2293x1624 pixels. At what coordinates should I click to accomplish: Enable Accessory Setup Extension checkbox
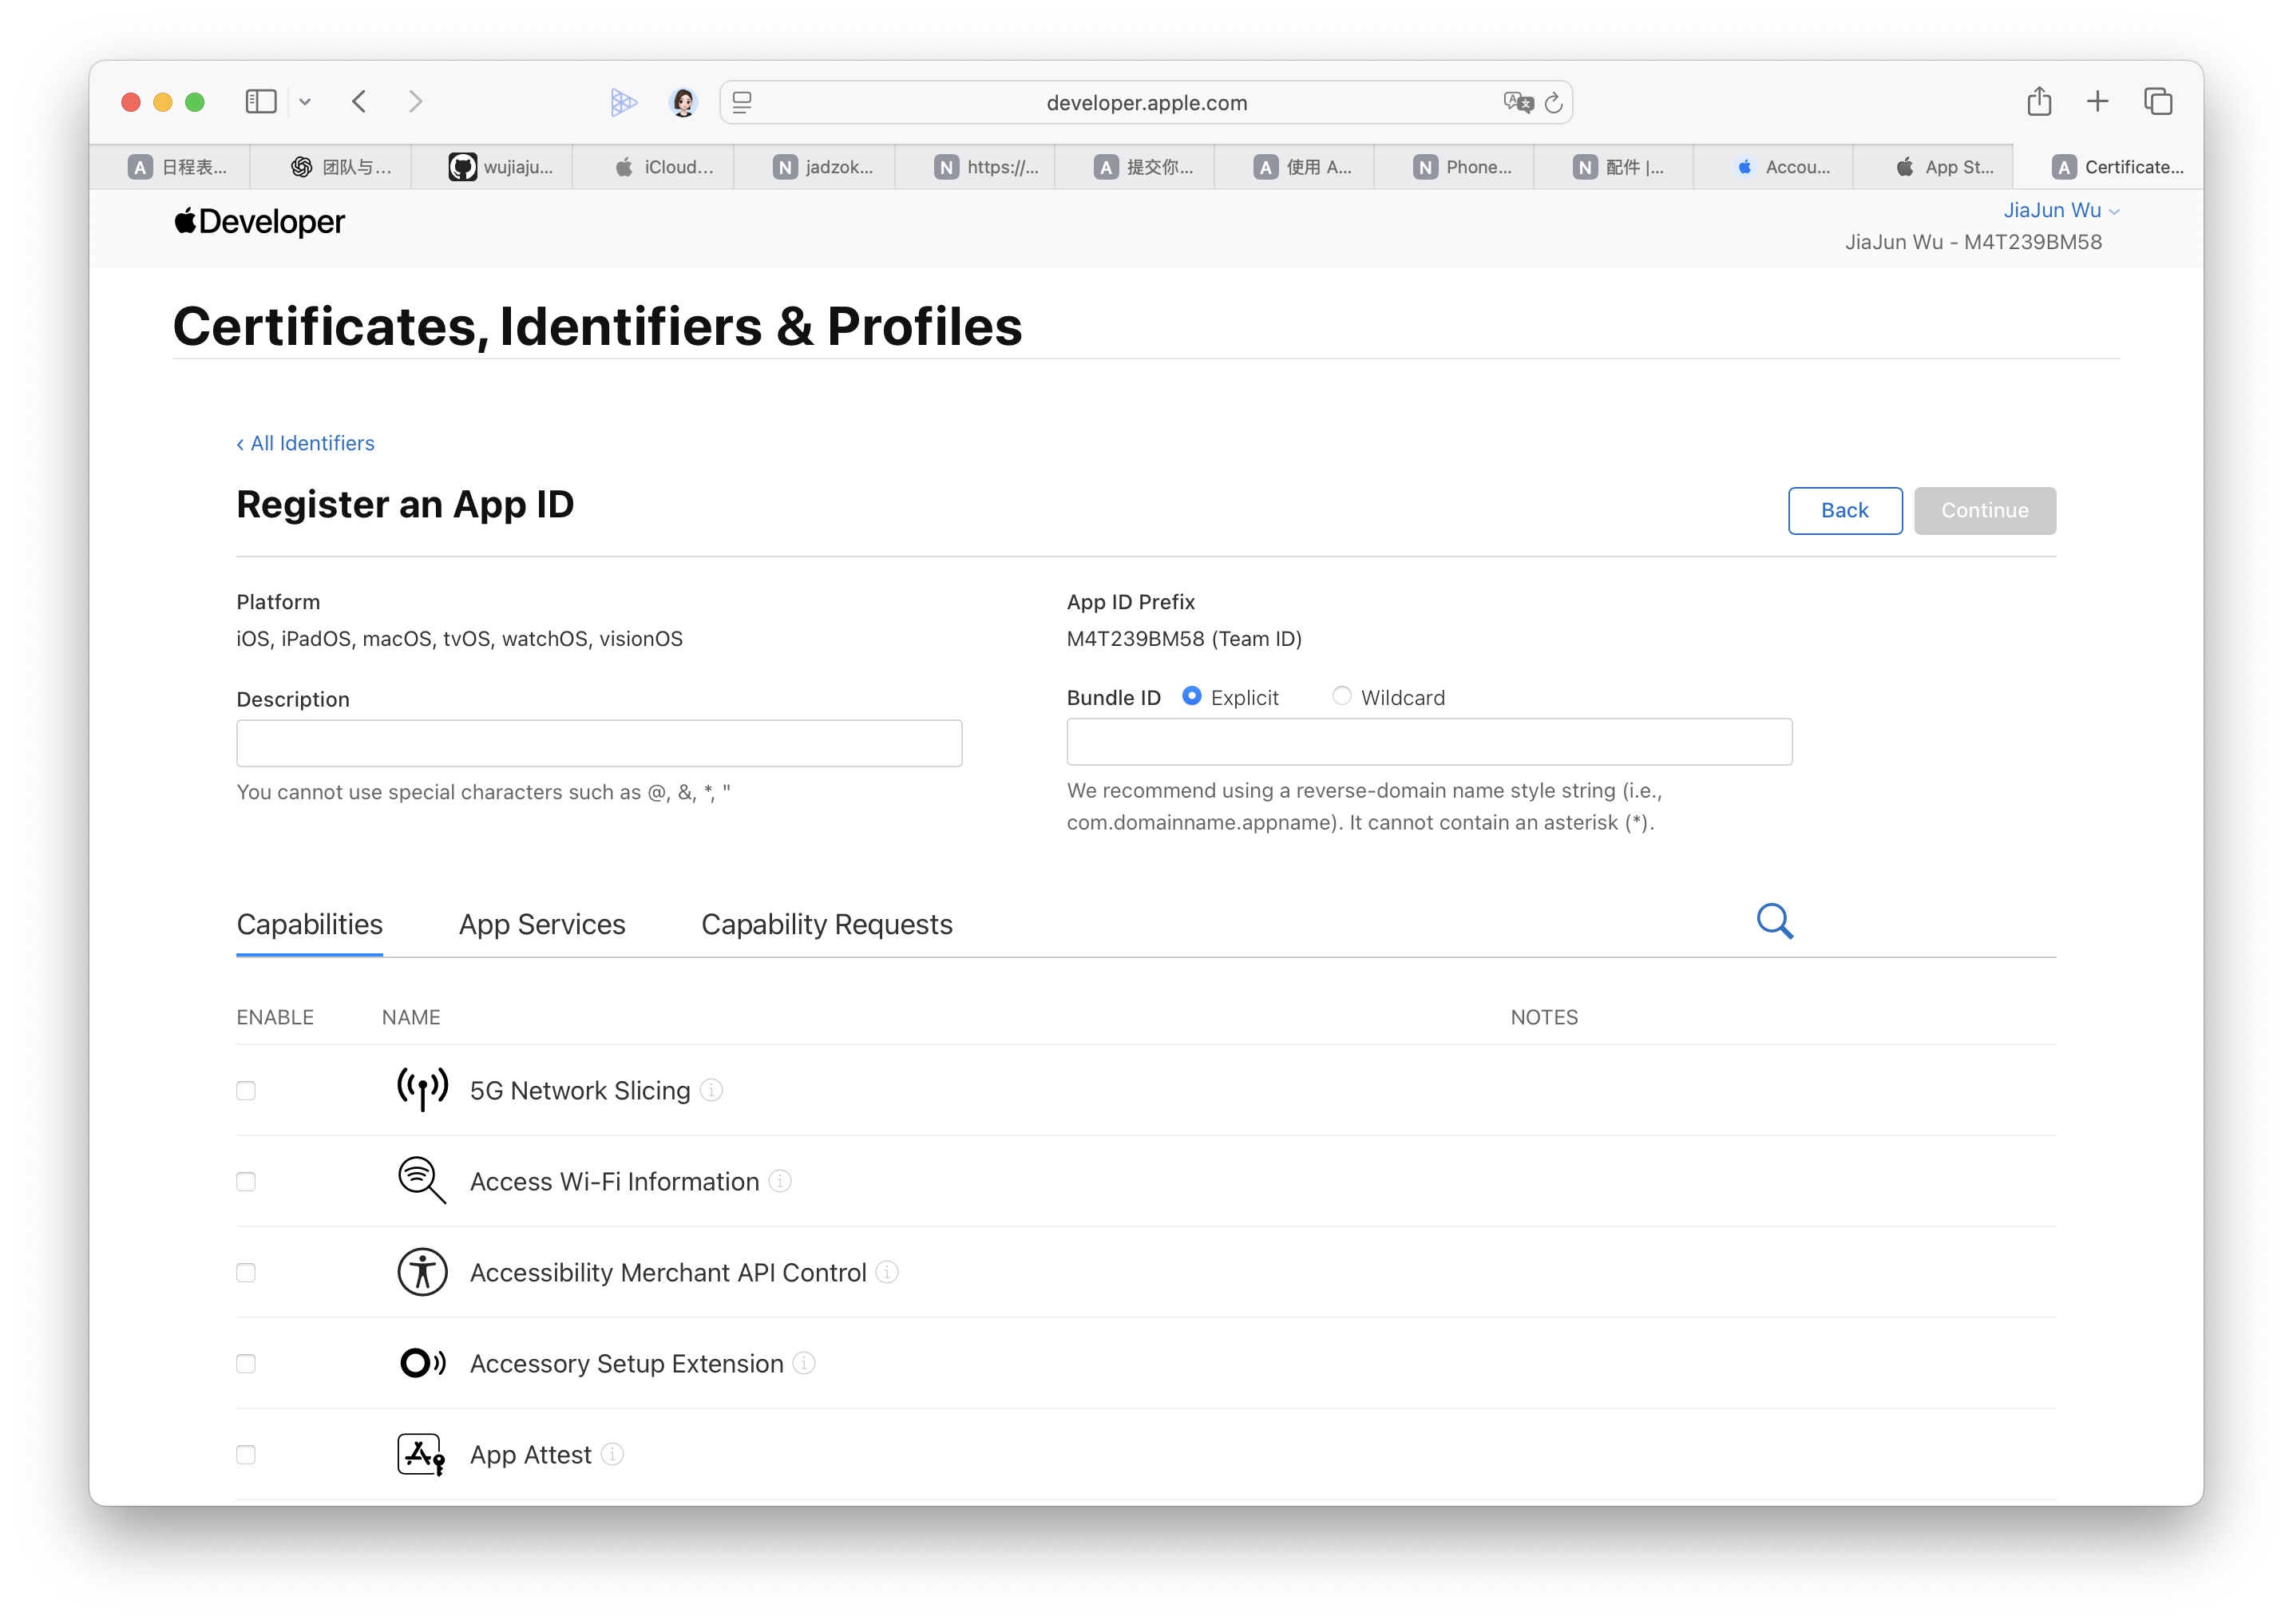point(246,1363)
